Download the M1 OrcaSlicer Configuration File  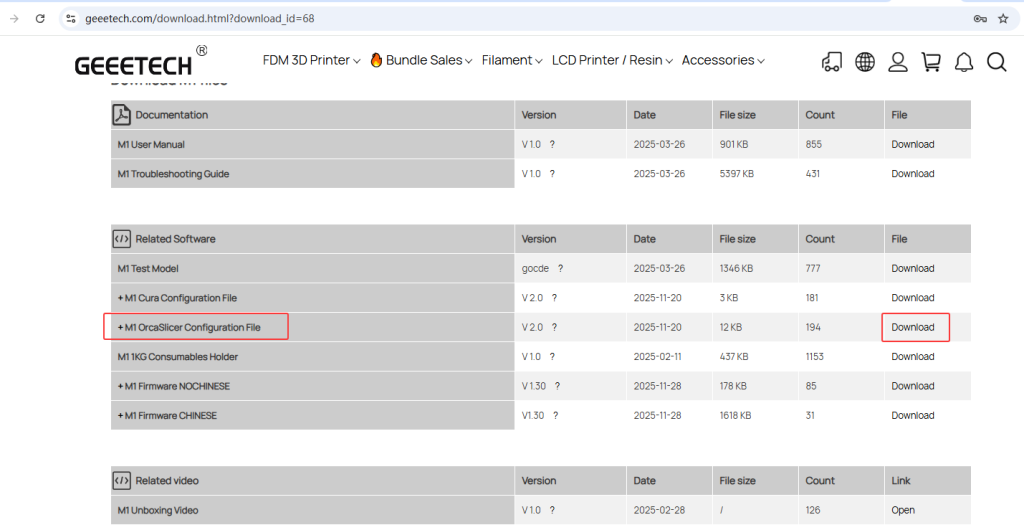(x=913, y=327)
